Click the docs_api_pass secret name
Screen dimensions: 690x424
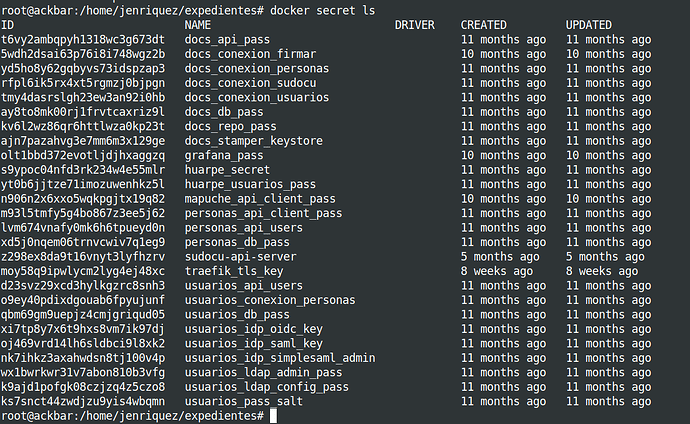(x=227, y=40)
